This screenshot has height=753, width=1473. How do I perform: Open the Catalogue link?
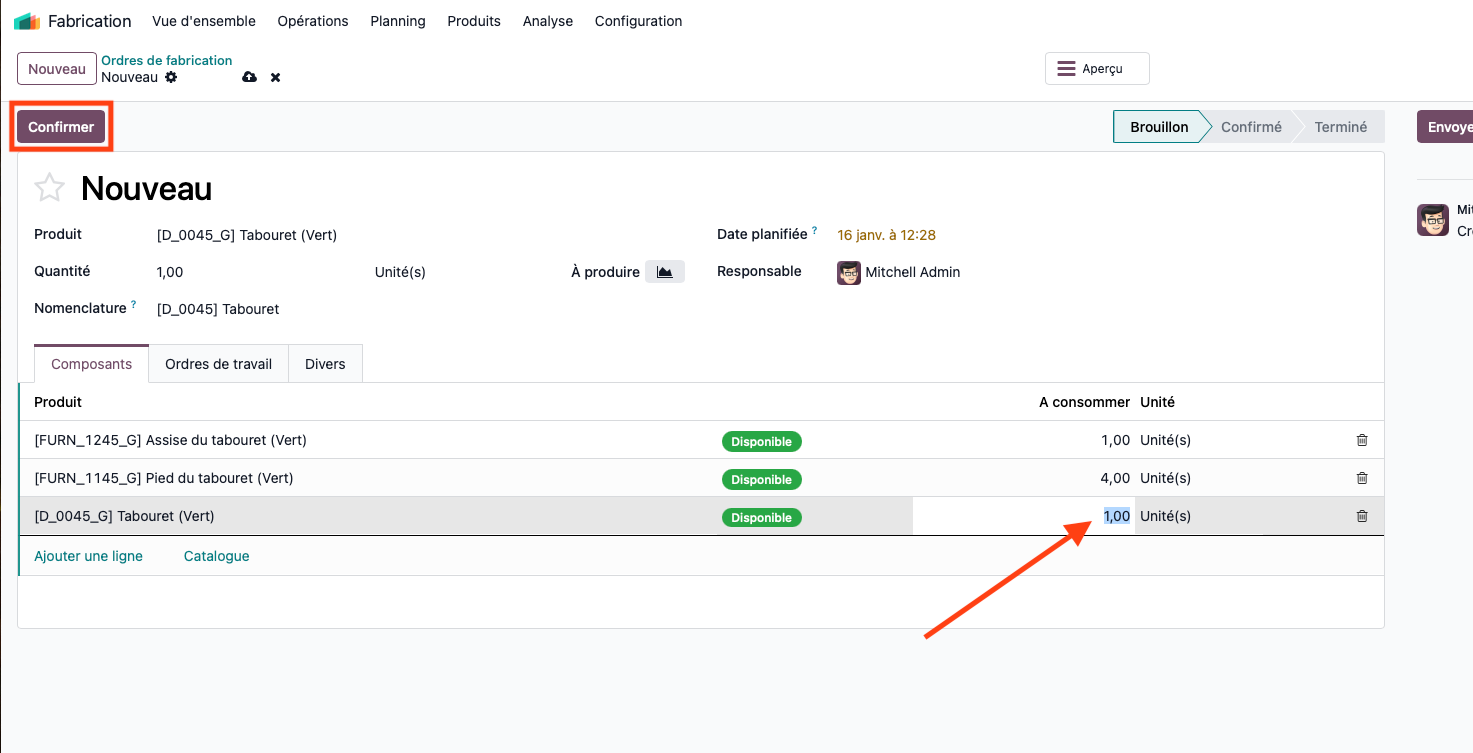216,556
